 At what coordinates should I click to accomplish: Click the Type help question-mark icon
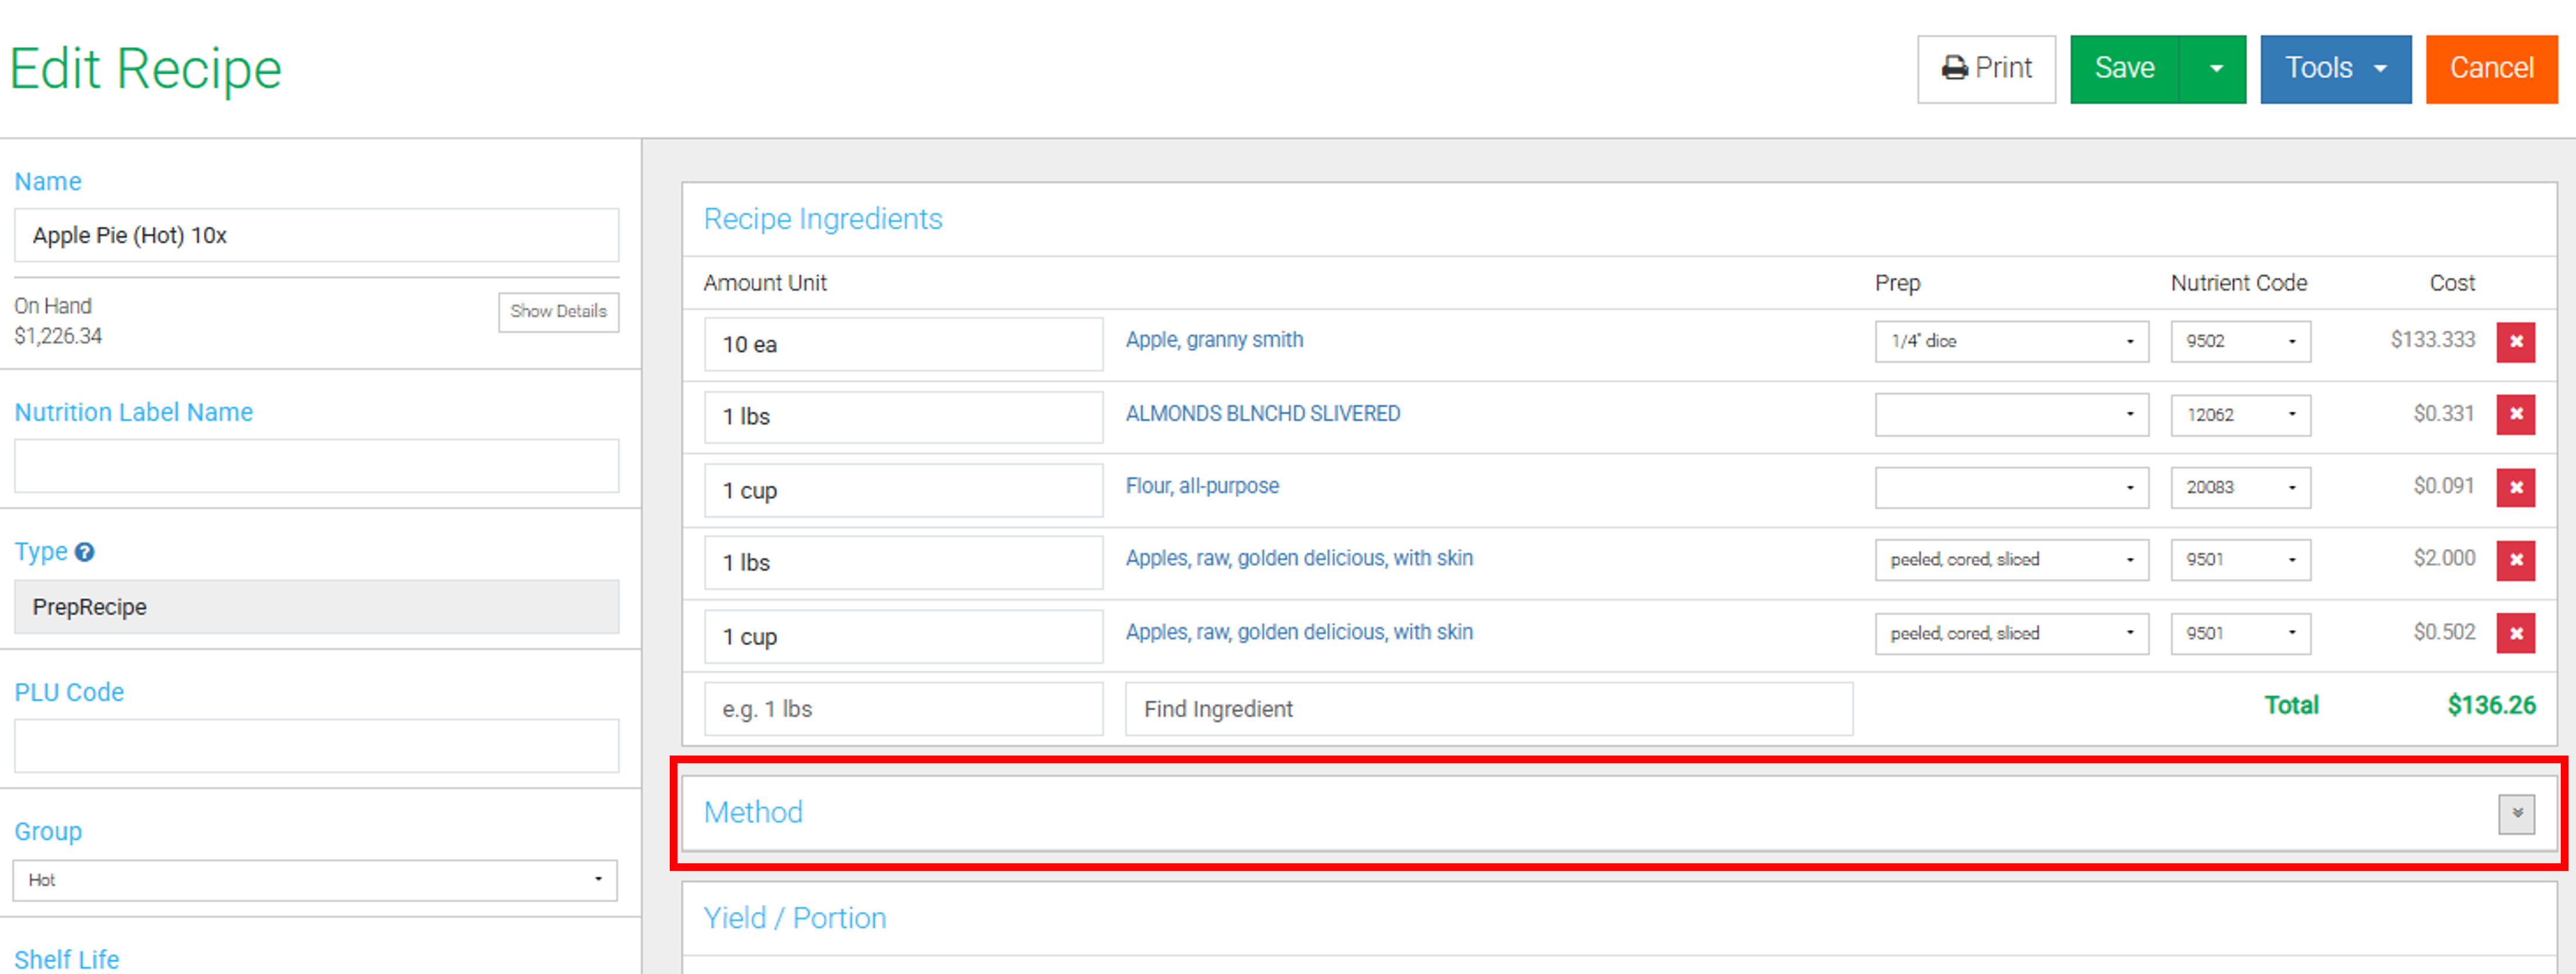(85, 552)
